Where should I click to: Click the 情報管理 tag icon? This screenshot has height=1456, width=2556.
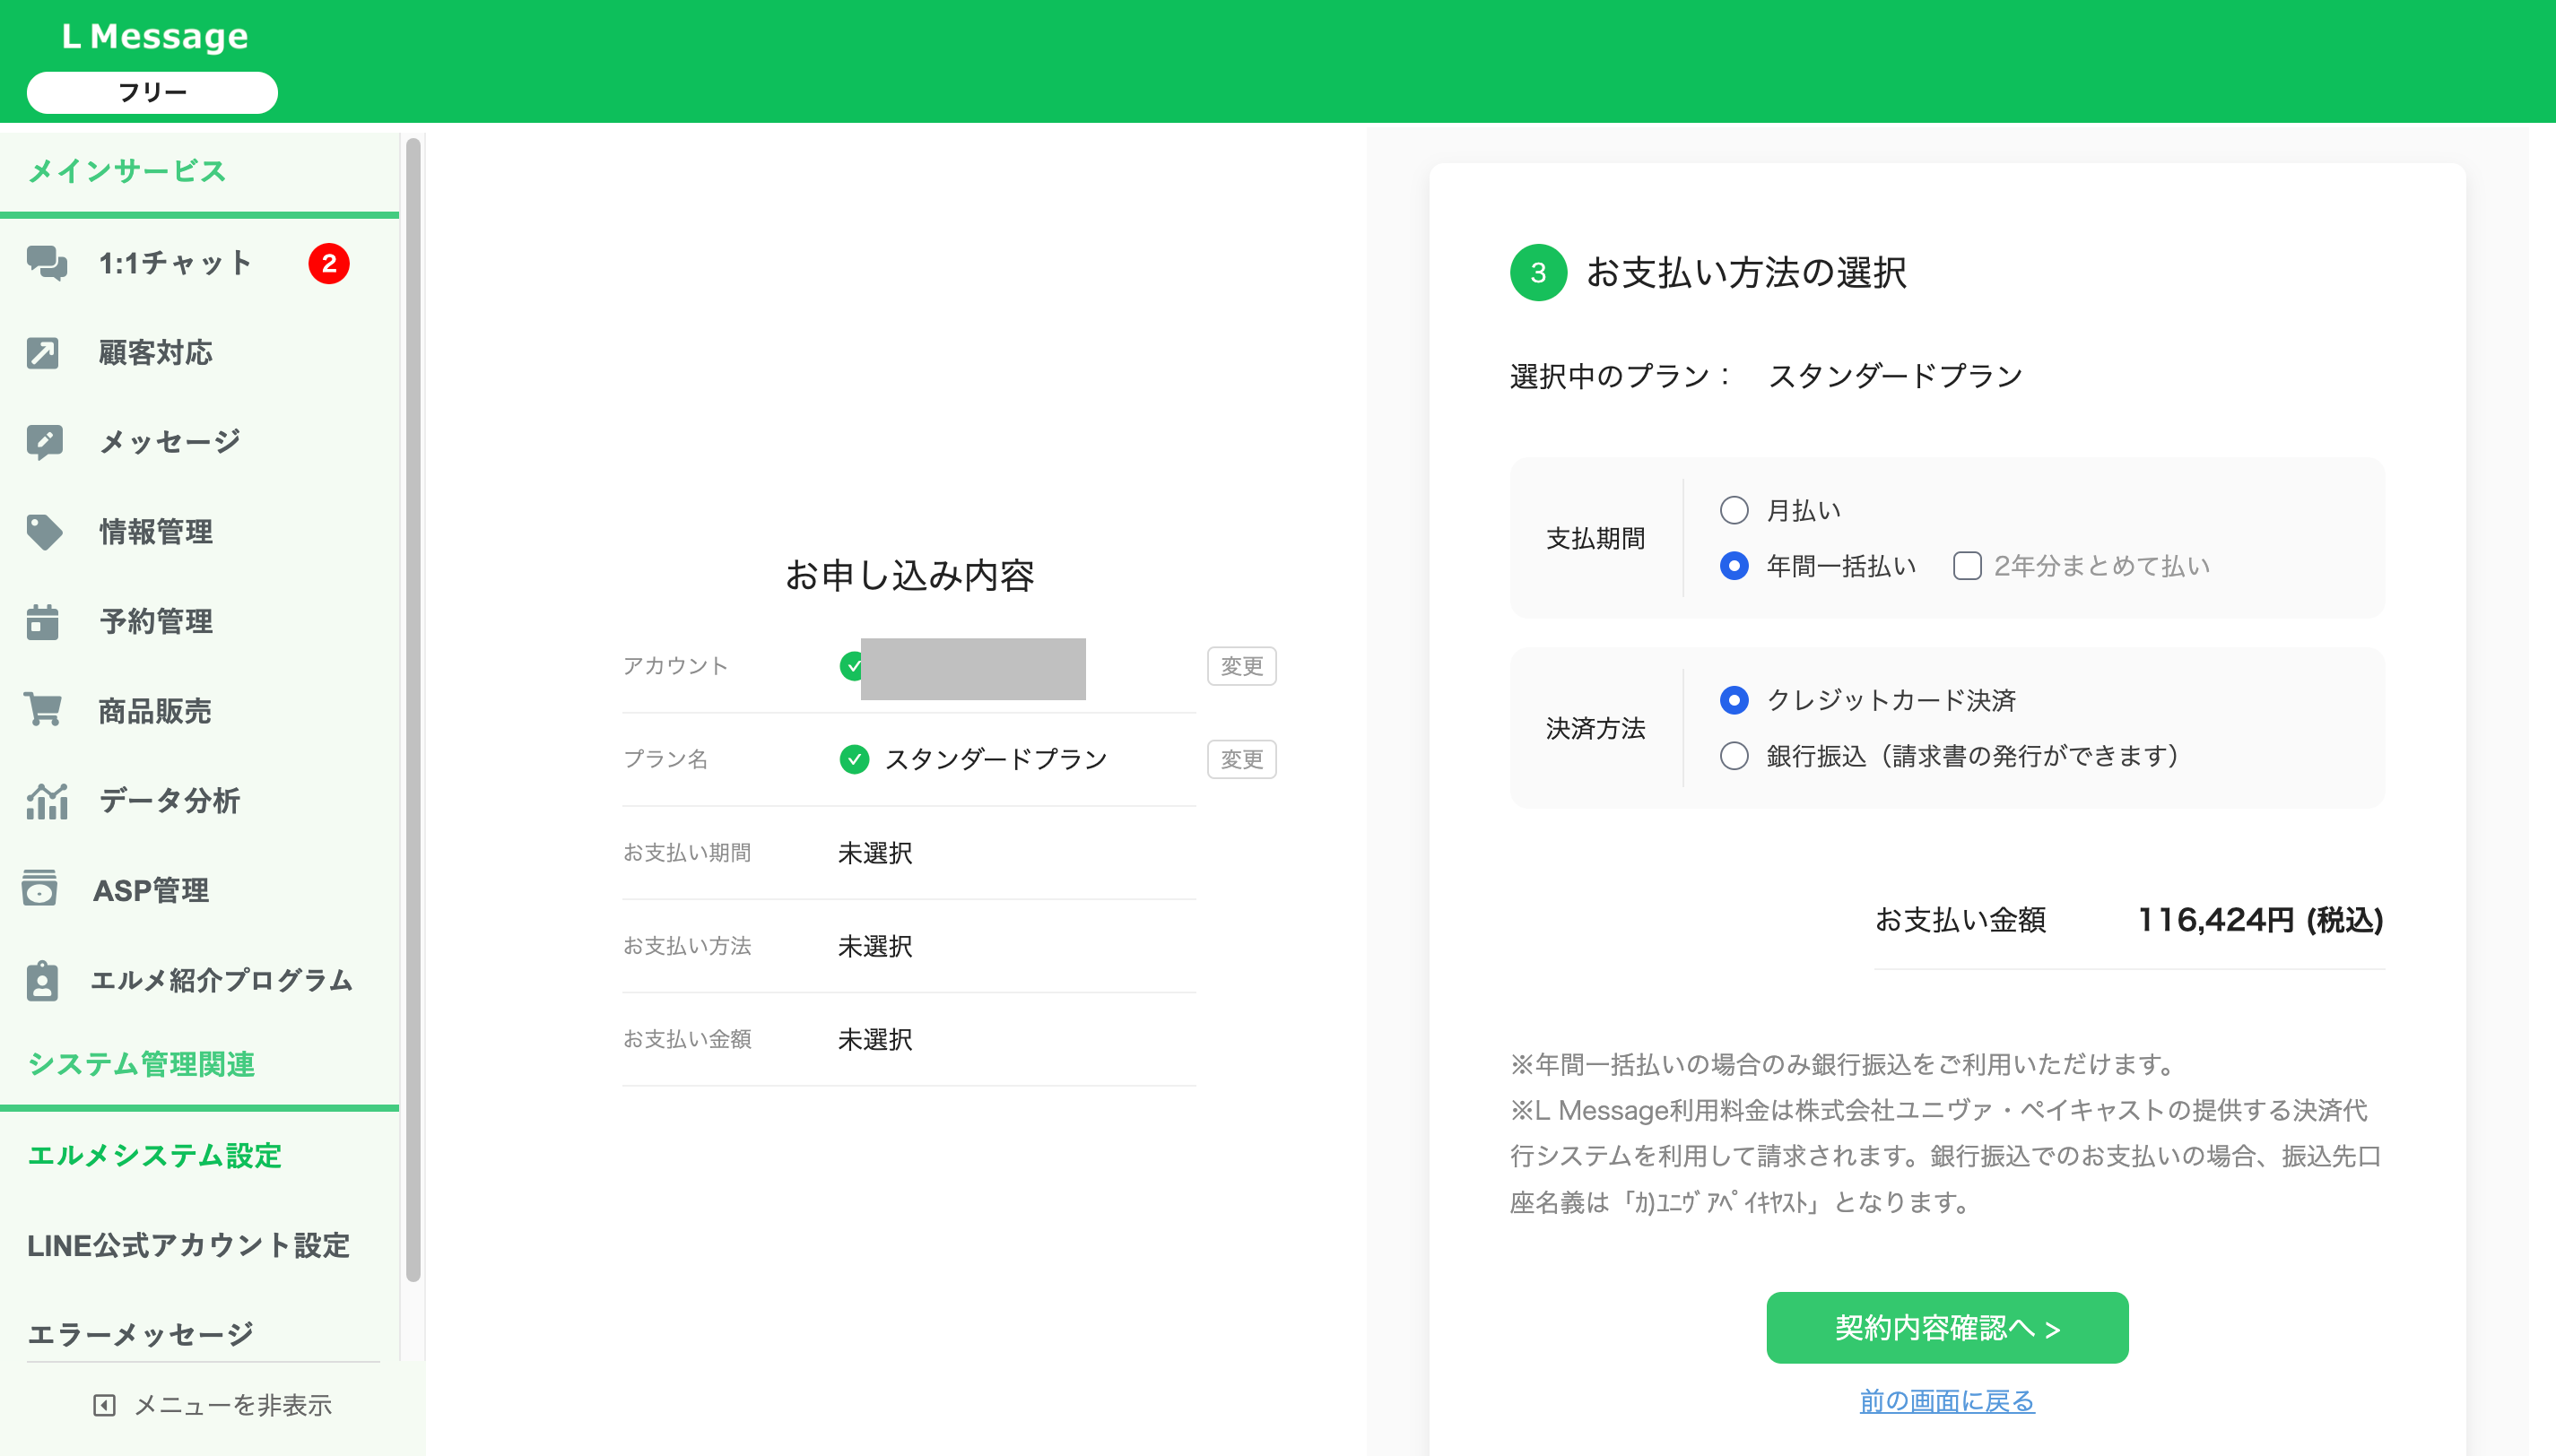pos(44,532)
